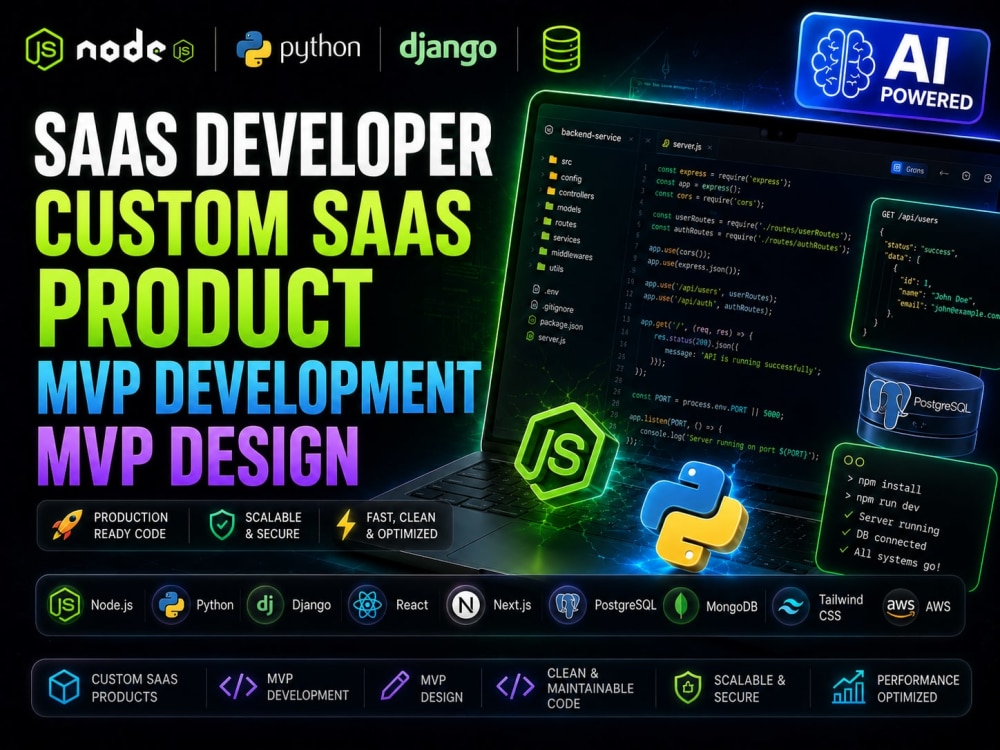The height and width of the screenshot is (750, 1000).
Task: Click the PostgreSQL elephant icon in tech stack row
Action: pyautogui.click(x=567, y=605)
